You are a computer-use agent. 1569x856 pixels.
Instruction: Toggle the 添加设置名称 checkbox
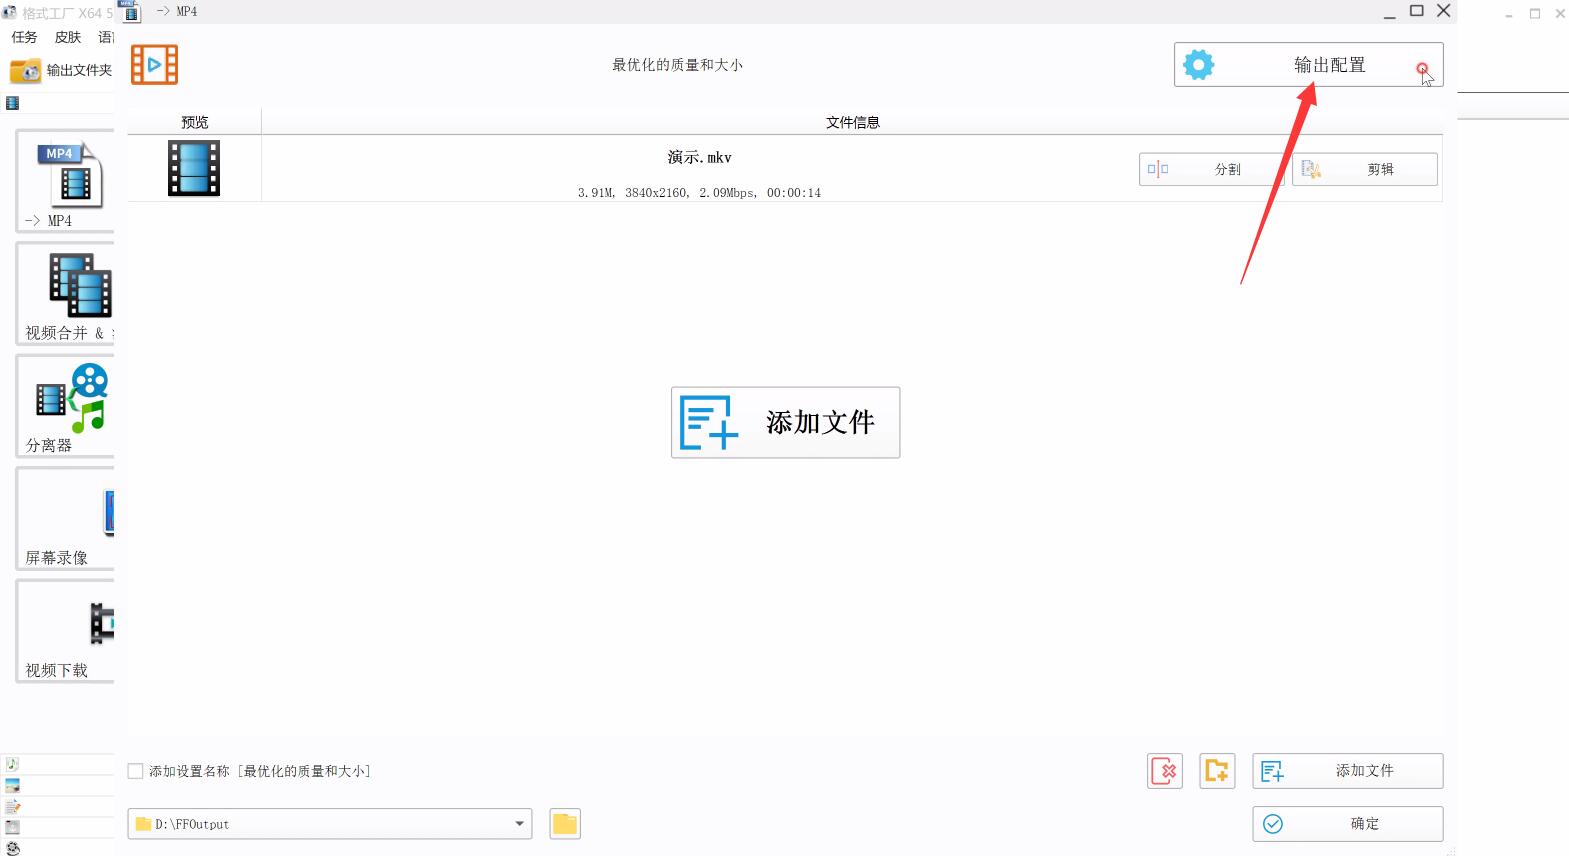click(136, 771)
